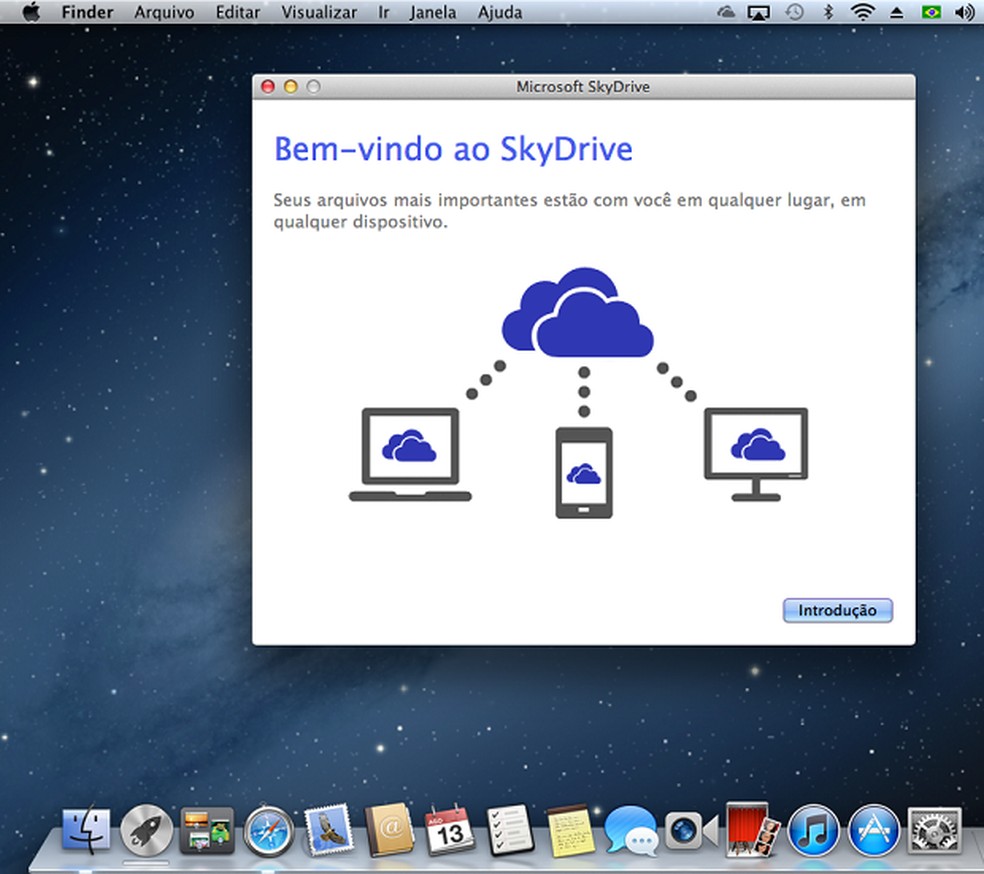This screenshot has width=984, height=874.
Task: Open the Ir menu
Action: click(x=383, y=12)
